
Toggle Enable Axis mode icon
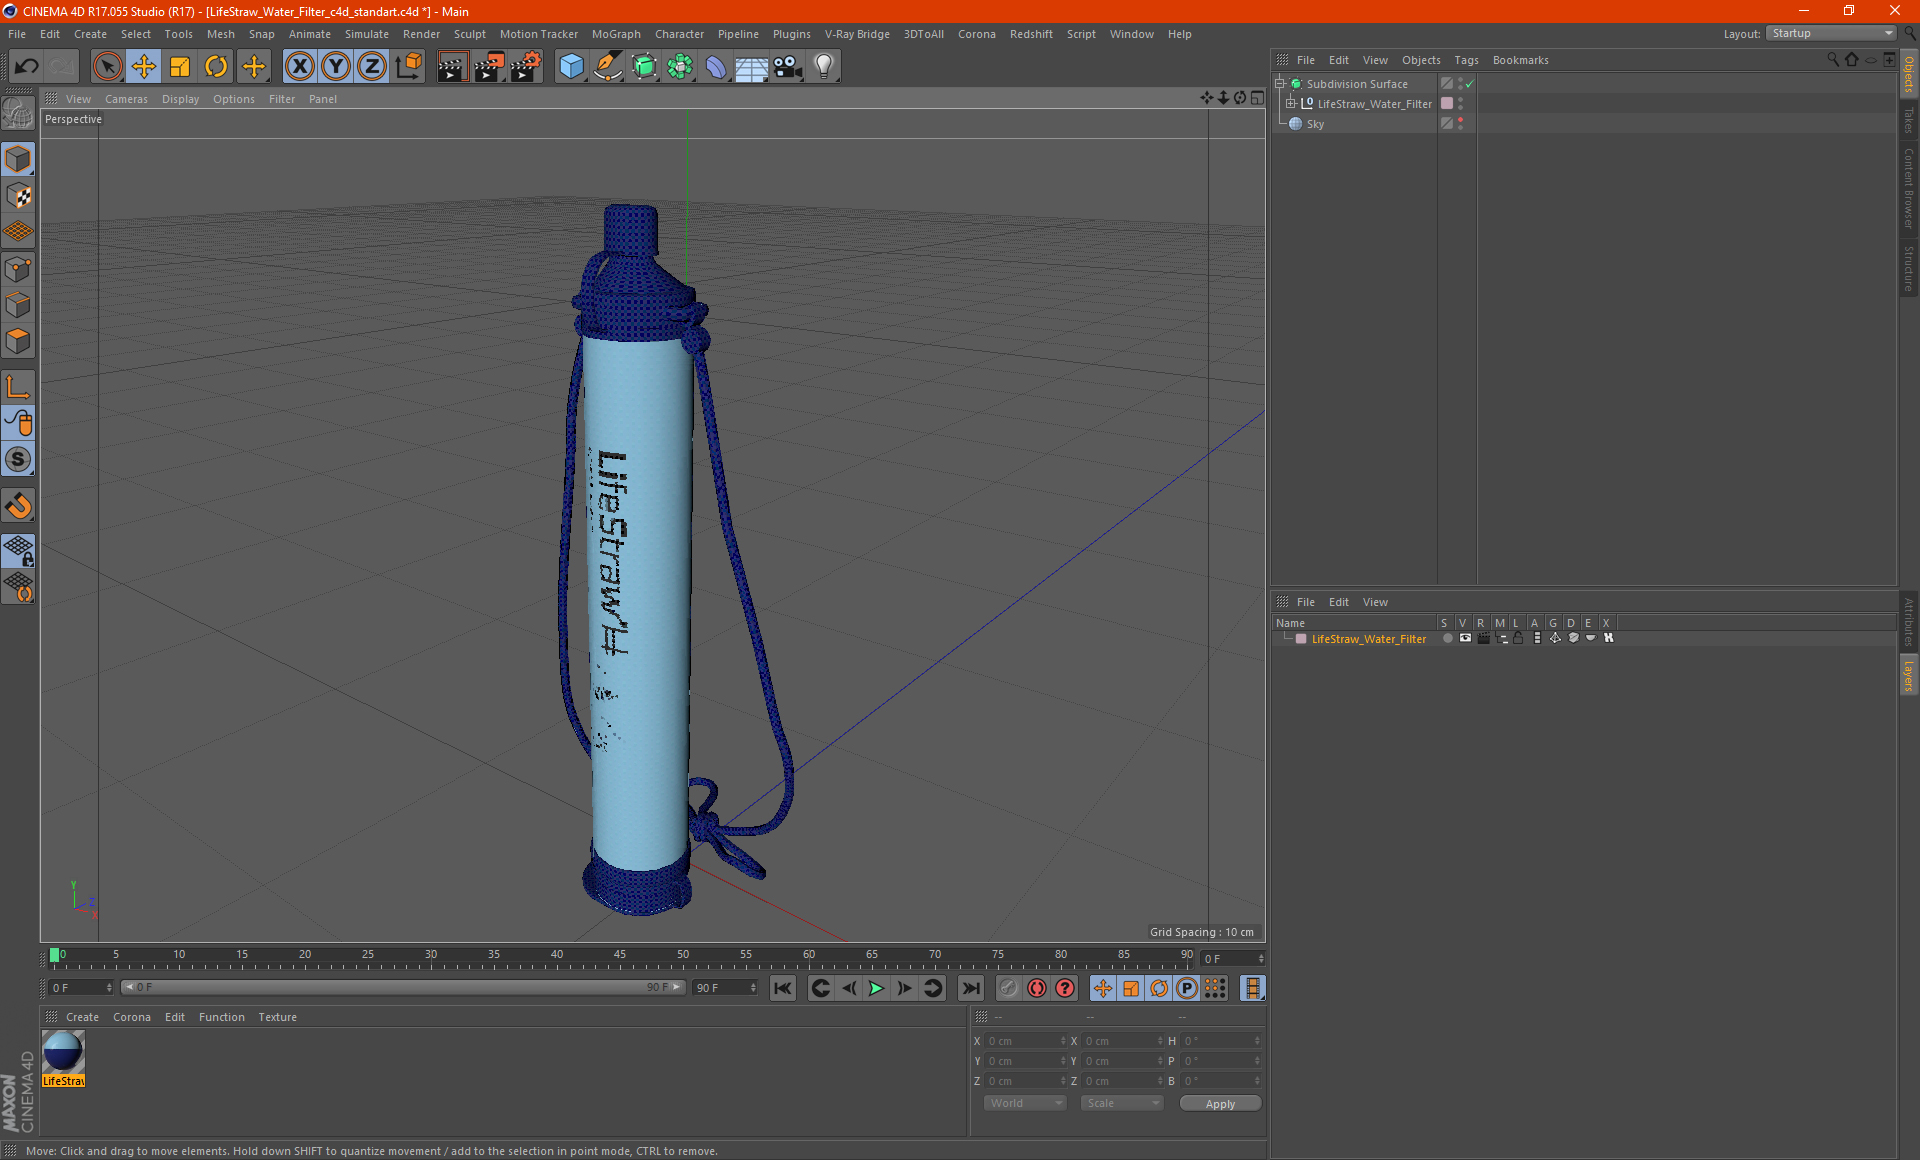click(x=19, y=387)
